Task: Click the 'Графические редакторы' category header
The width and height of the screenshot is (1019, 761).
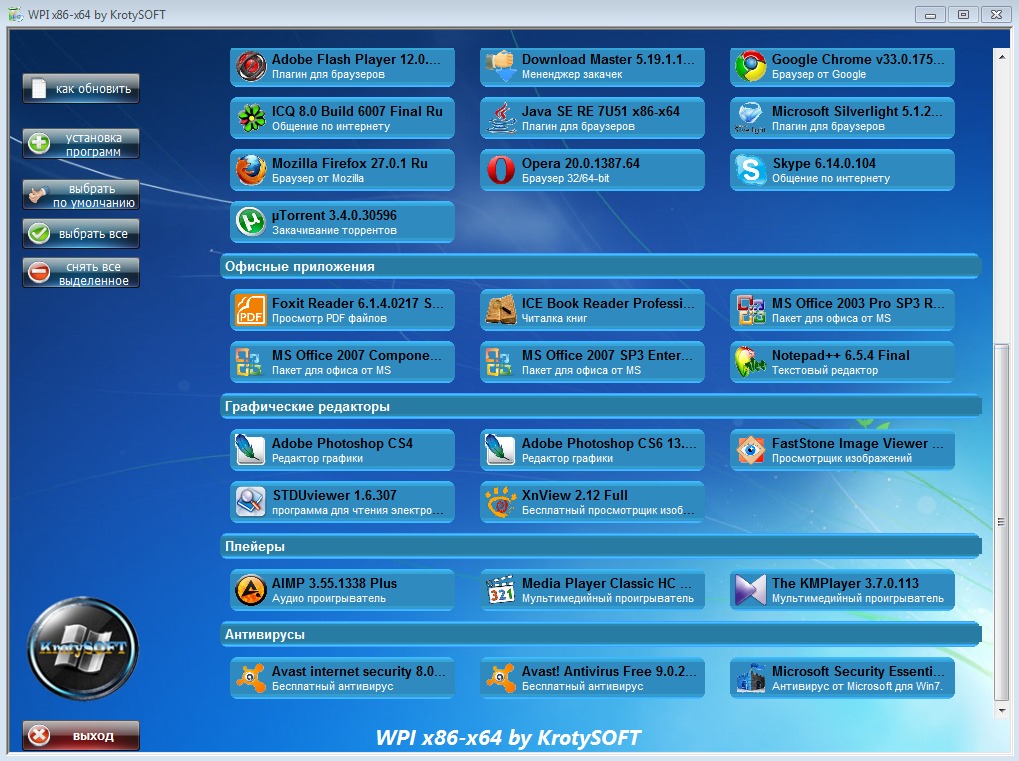Action: click(600, 406)
